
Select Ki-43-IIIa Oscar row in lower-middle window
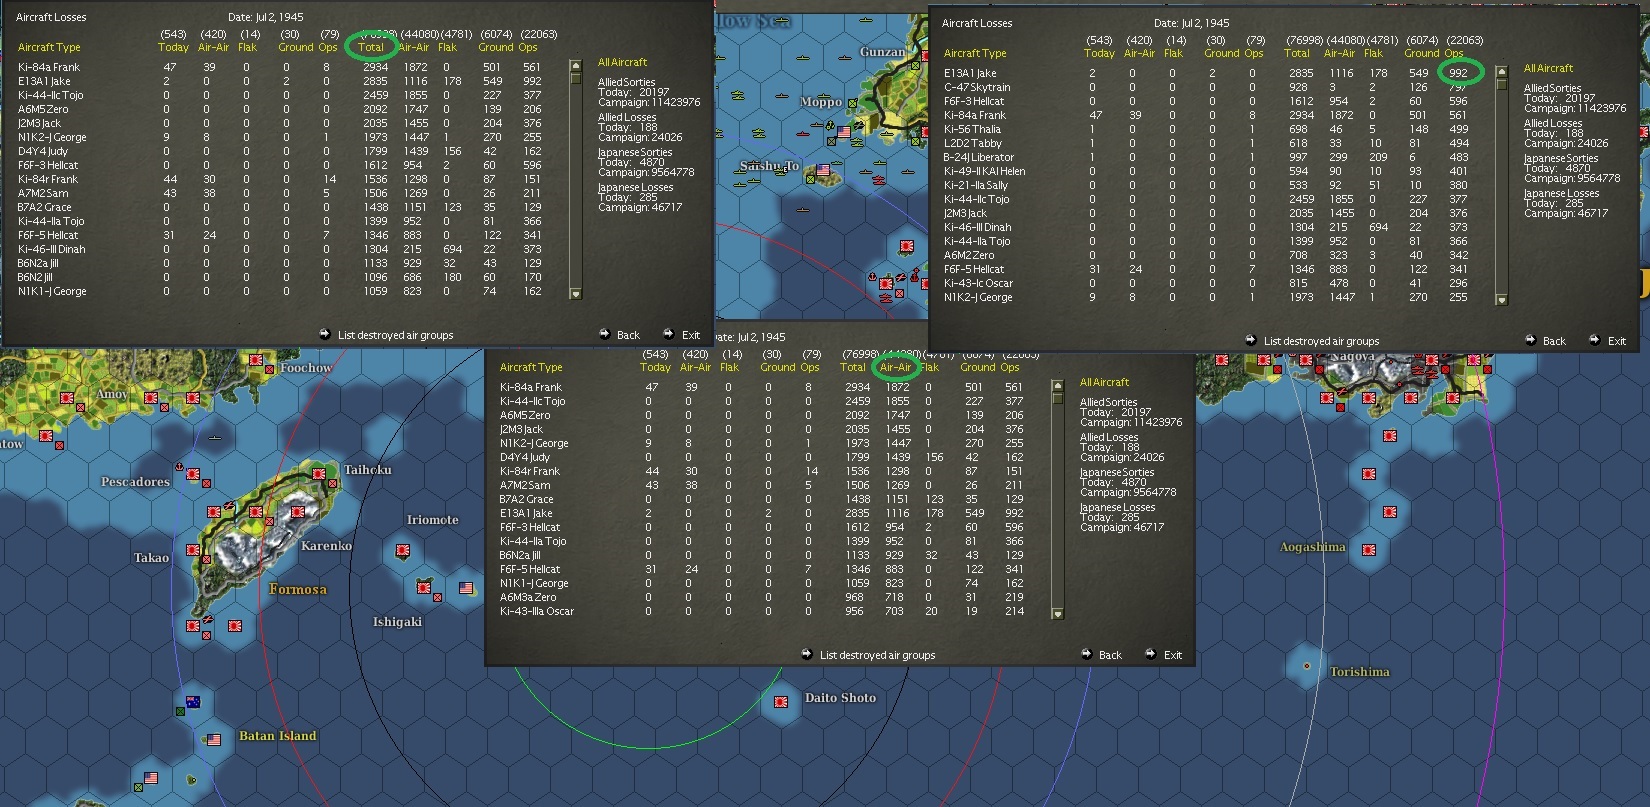(763, 611)
